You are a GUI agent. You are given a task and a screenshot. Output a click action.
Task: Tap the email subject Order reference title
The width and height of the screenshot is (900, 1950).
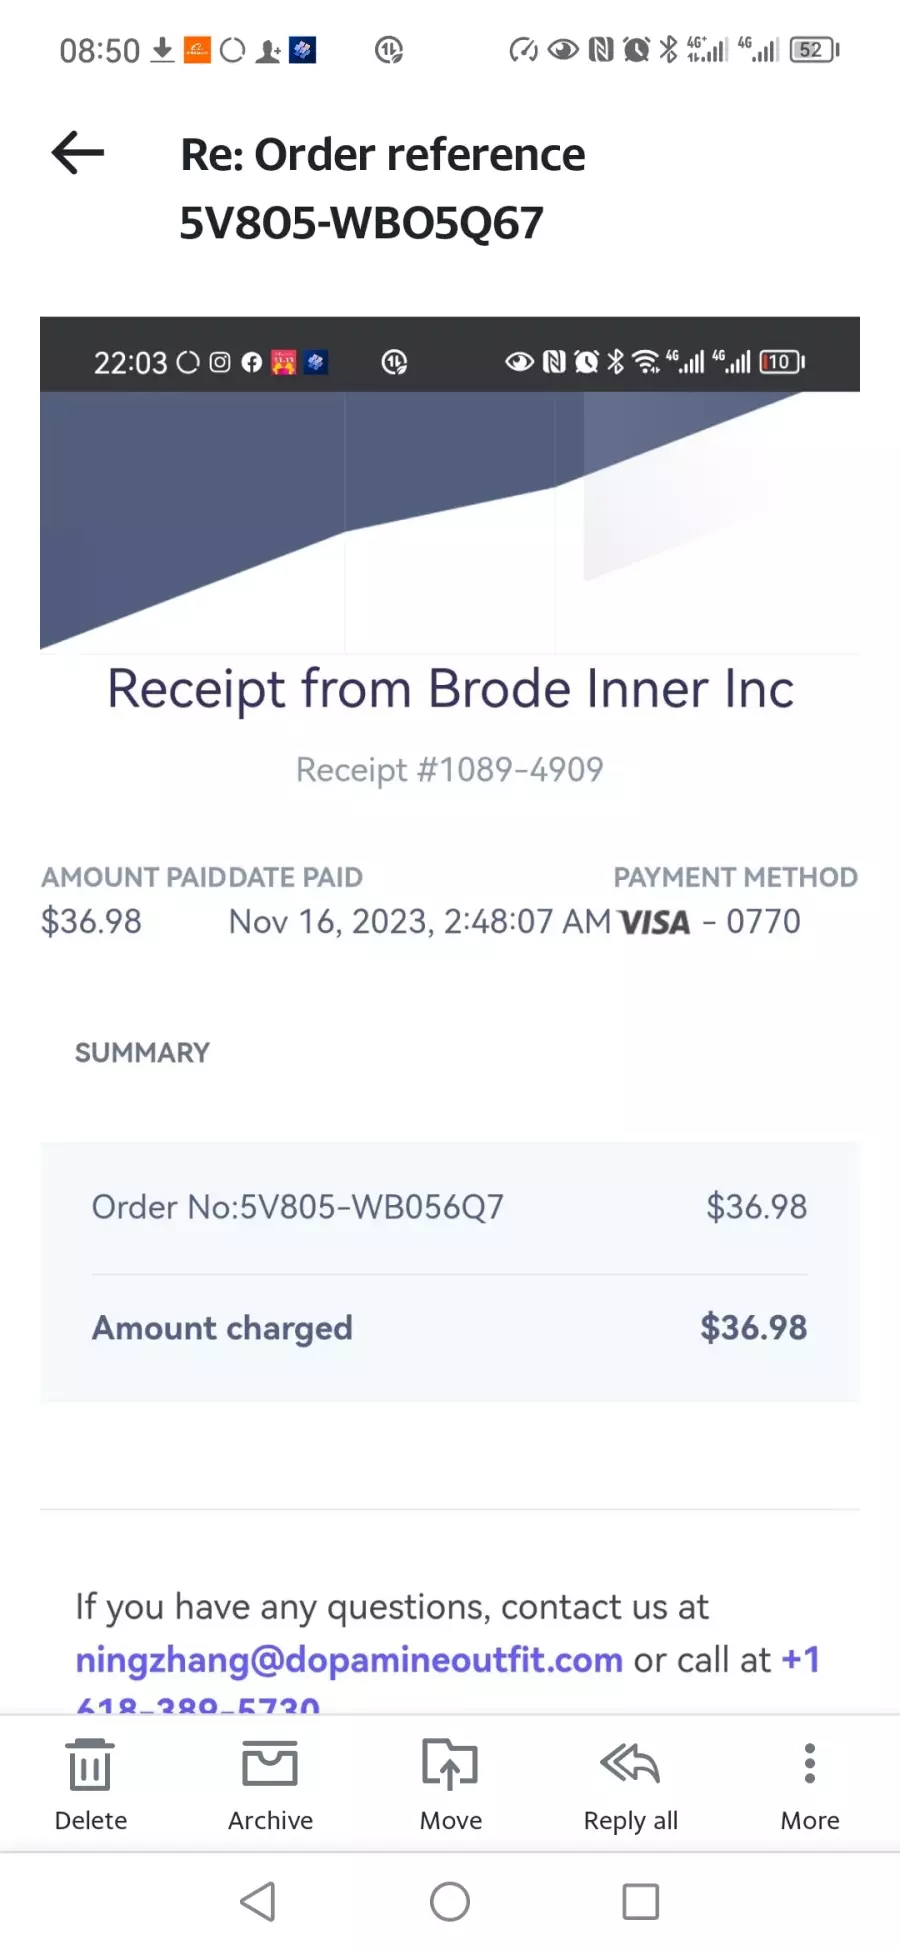click(x=382, y=188)
